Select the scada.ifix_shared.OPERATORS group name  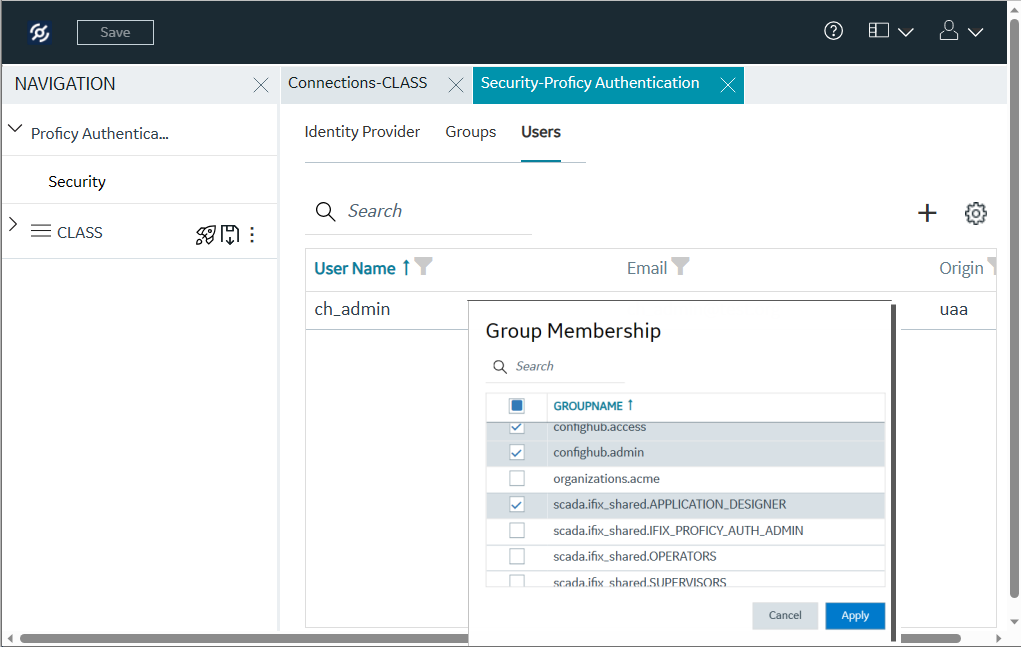point(634,557)
